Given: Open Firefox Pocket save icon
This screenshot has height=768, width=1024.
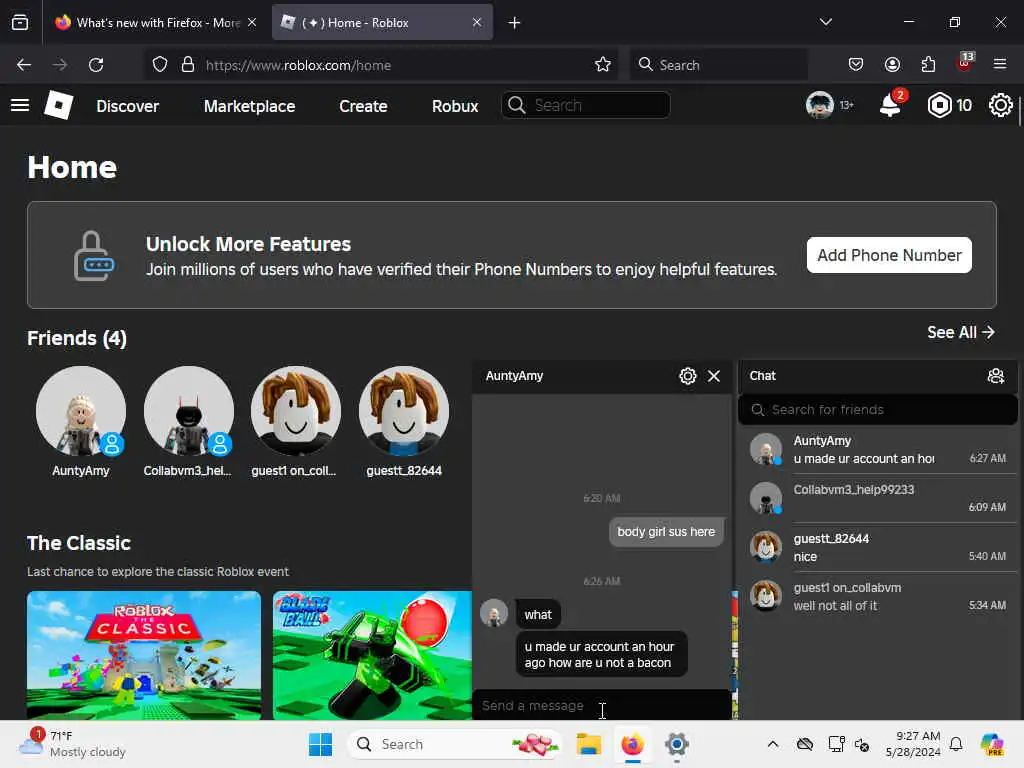Looking at the screenshot, I should coord(856,65).
